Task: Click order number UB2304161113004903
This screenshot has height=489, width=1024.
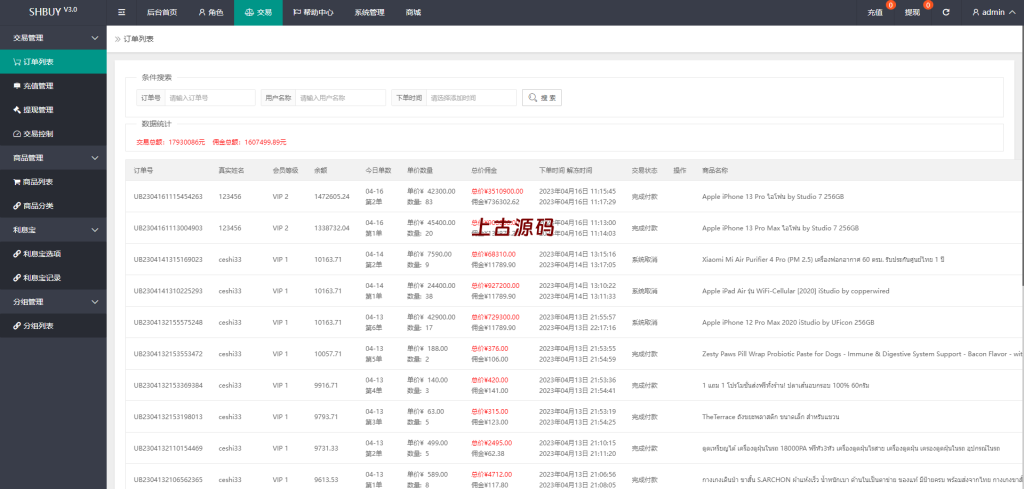Action: [x=168, y=228]
